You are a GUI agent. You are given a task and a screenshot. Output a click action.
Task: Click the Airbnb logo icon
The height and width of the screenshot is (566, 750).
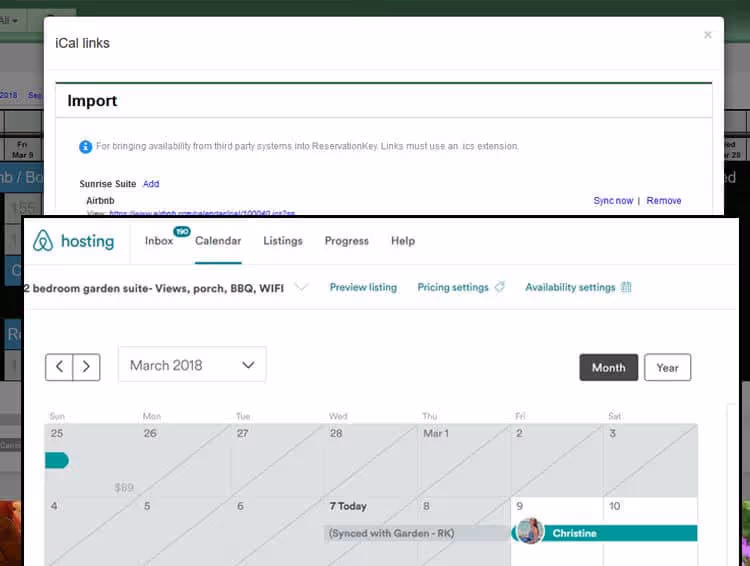point(42,241)
